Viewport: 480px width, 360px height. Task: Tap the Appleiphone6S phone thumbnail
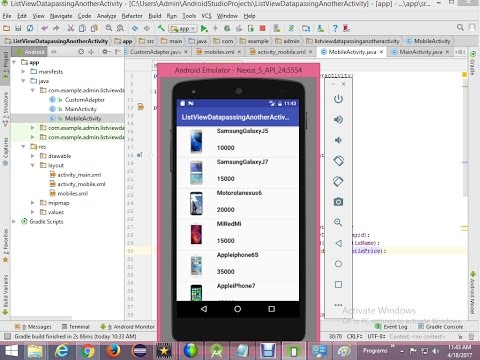tap(196, 266)
